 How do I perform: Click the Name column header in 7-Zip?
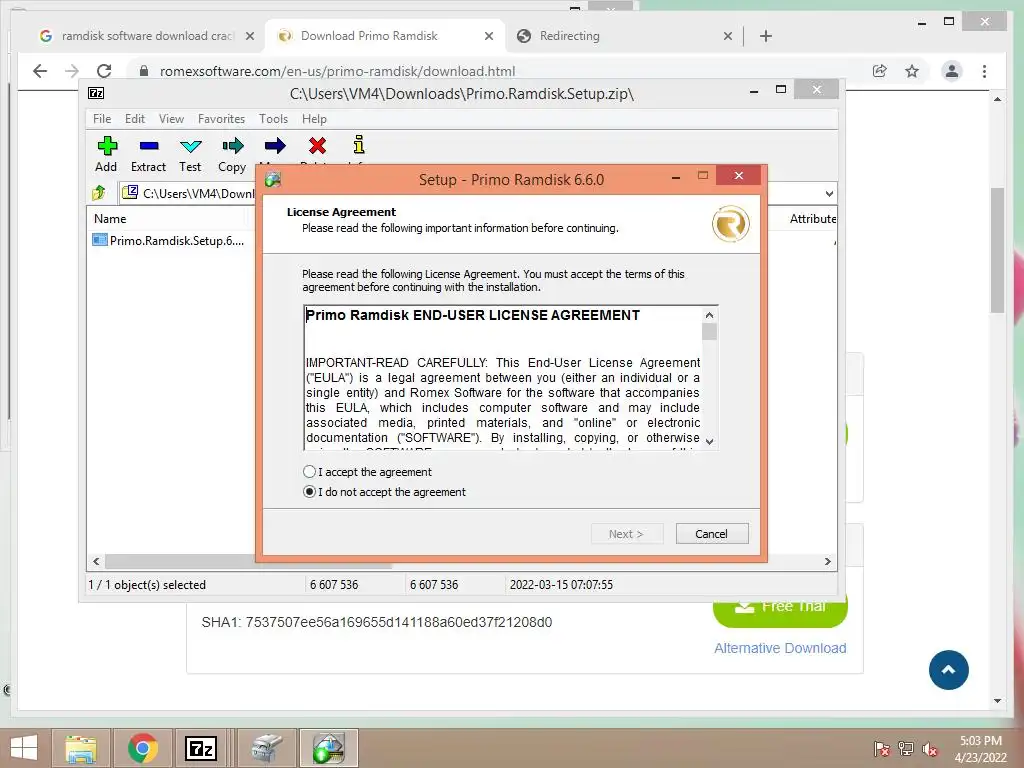(110, 219)
